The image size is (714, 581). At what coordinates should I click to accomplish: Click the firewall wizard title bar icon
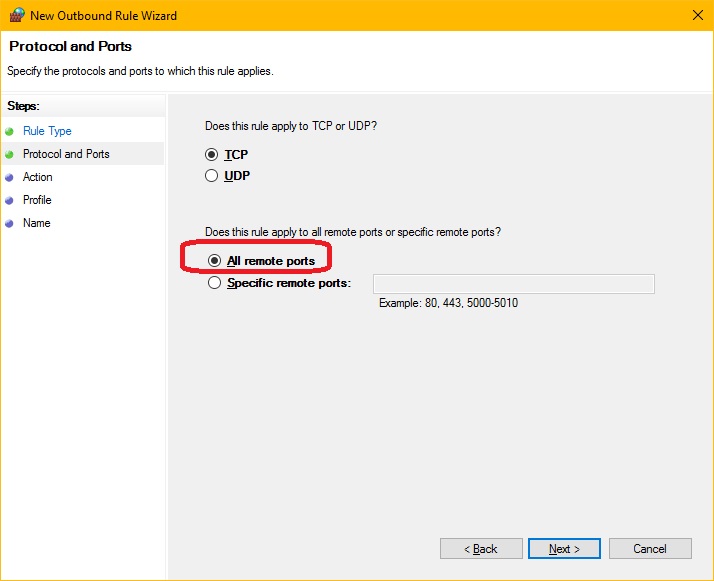pos(17,15)
